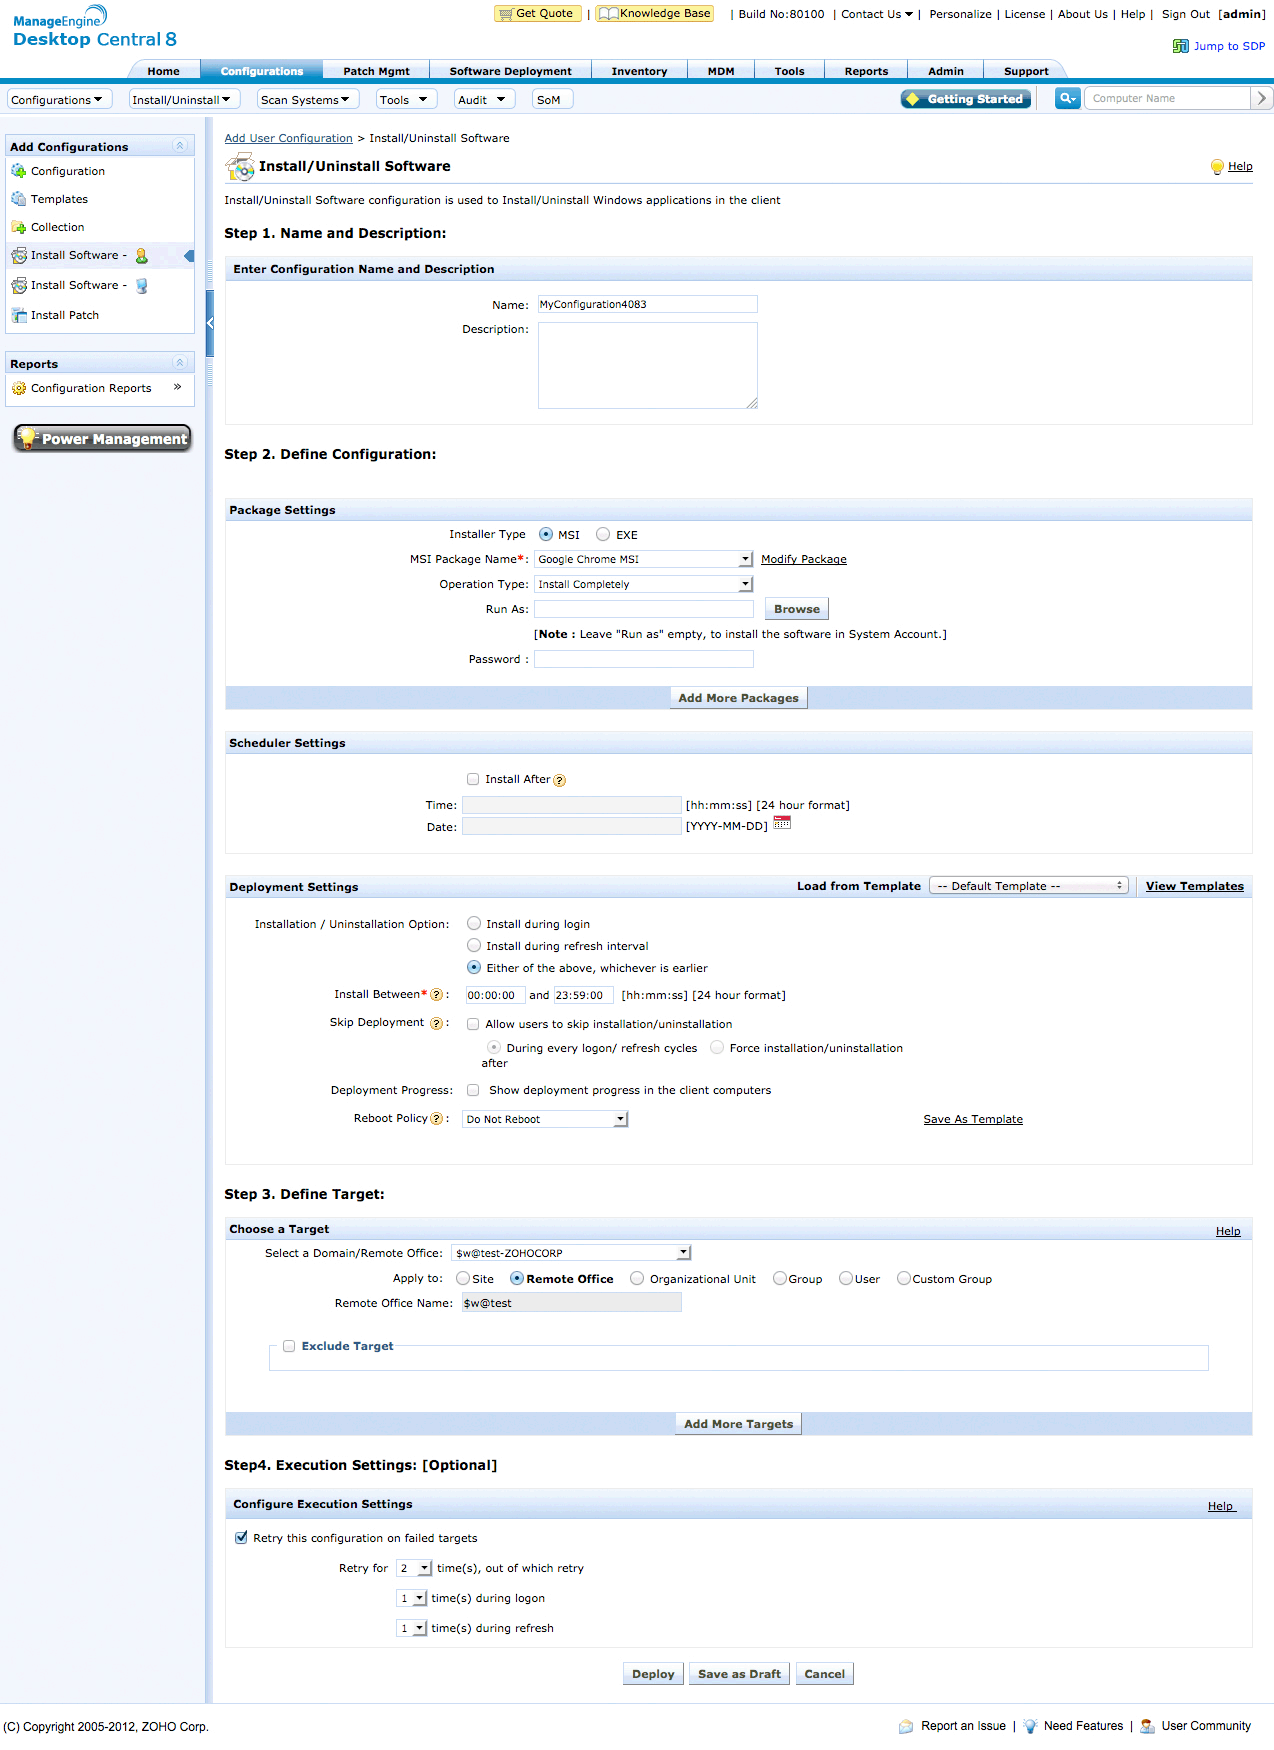1274x1750 pixels.
Task: Open the Load from Template dropdown
Action: (x=1028, y=886)
